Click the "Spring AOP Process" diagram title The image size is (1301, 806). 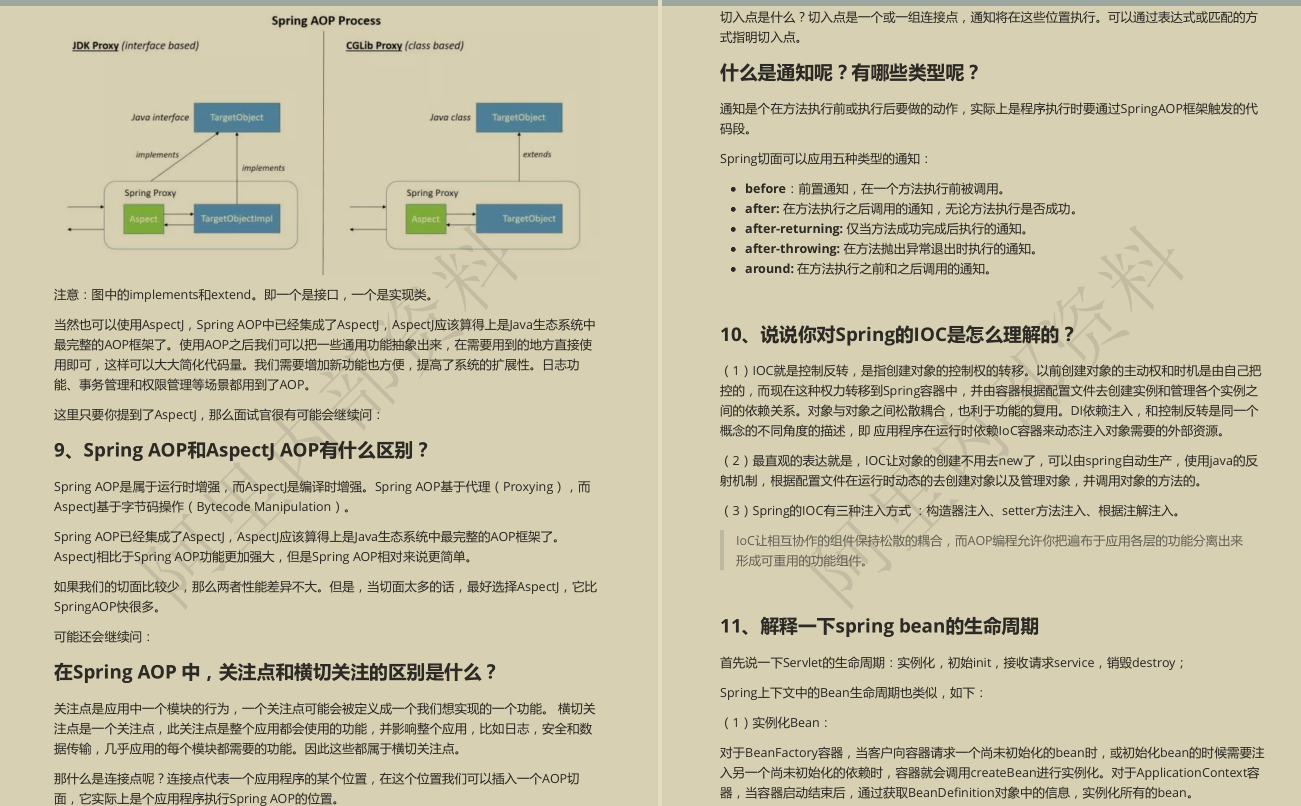tap(326, 20)
